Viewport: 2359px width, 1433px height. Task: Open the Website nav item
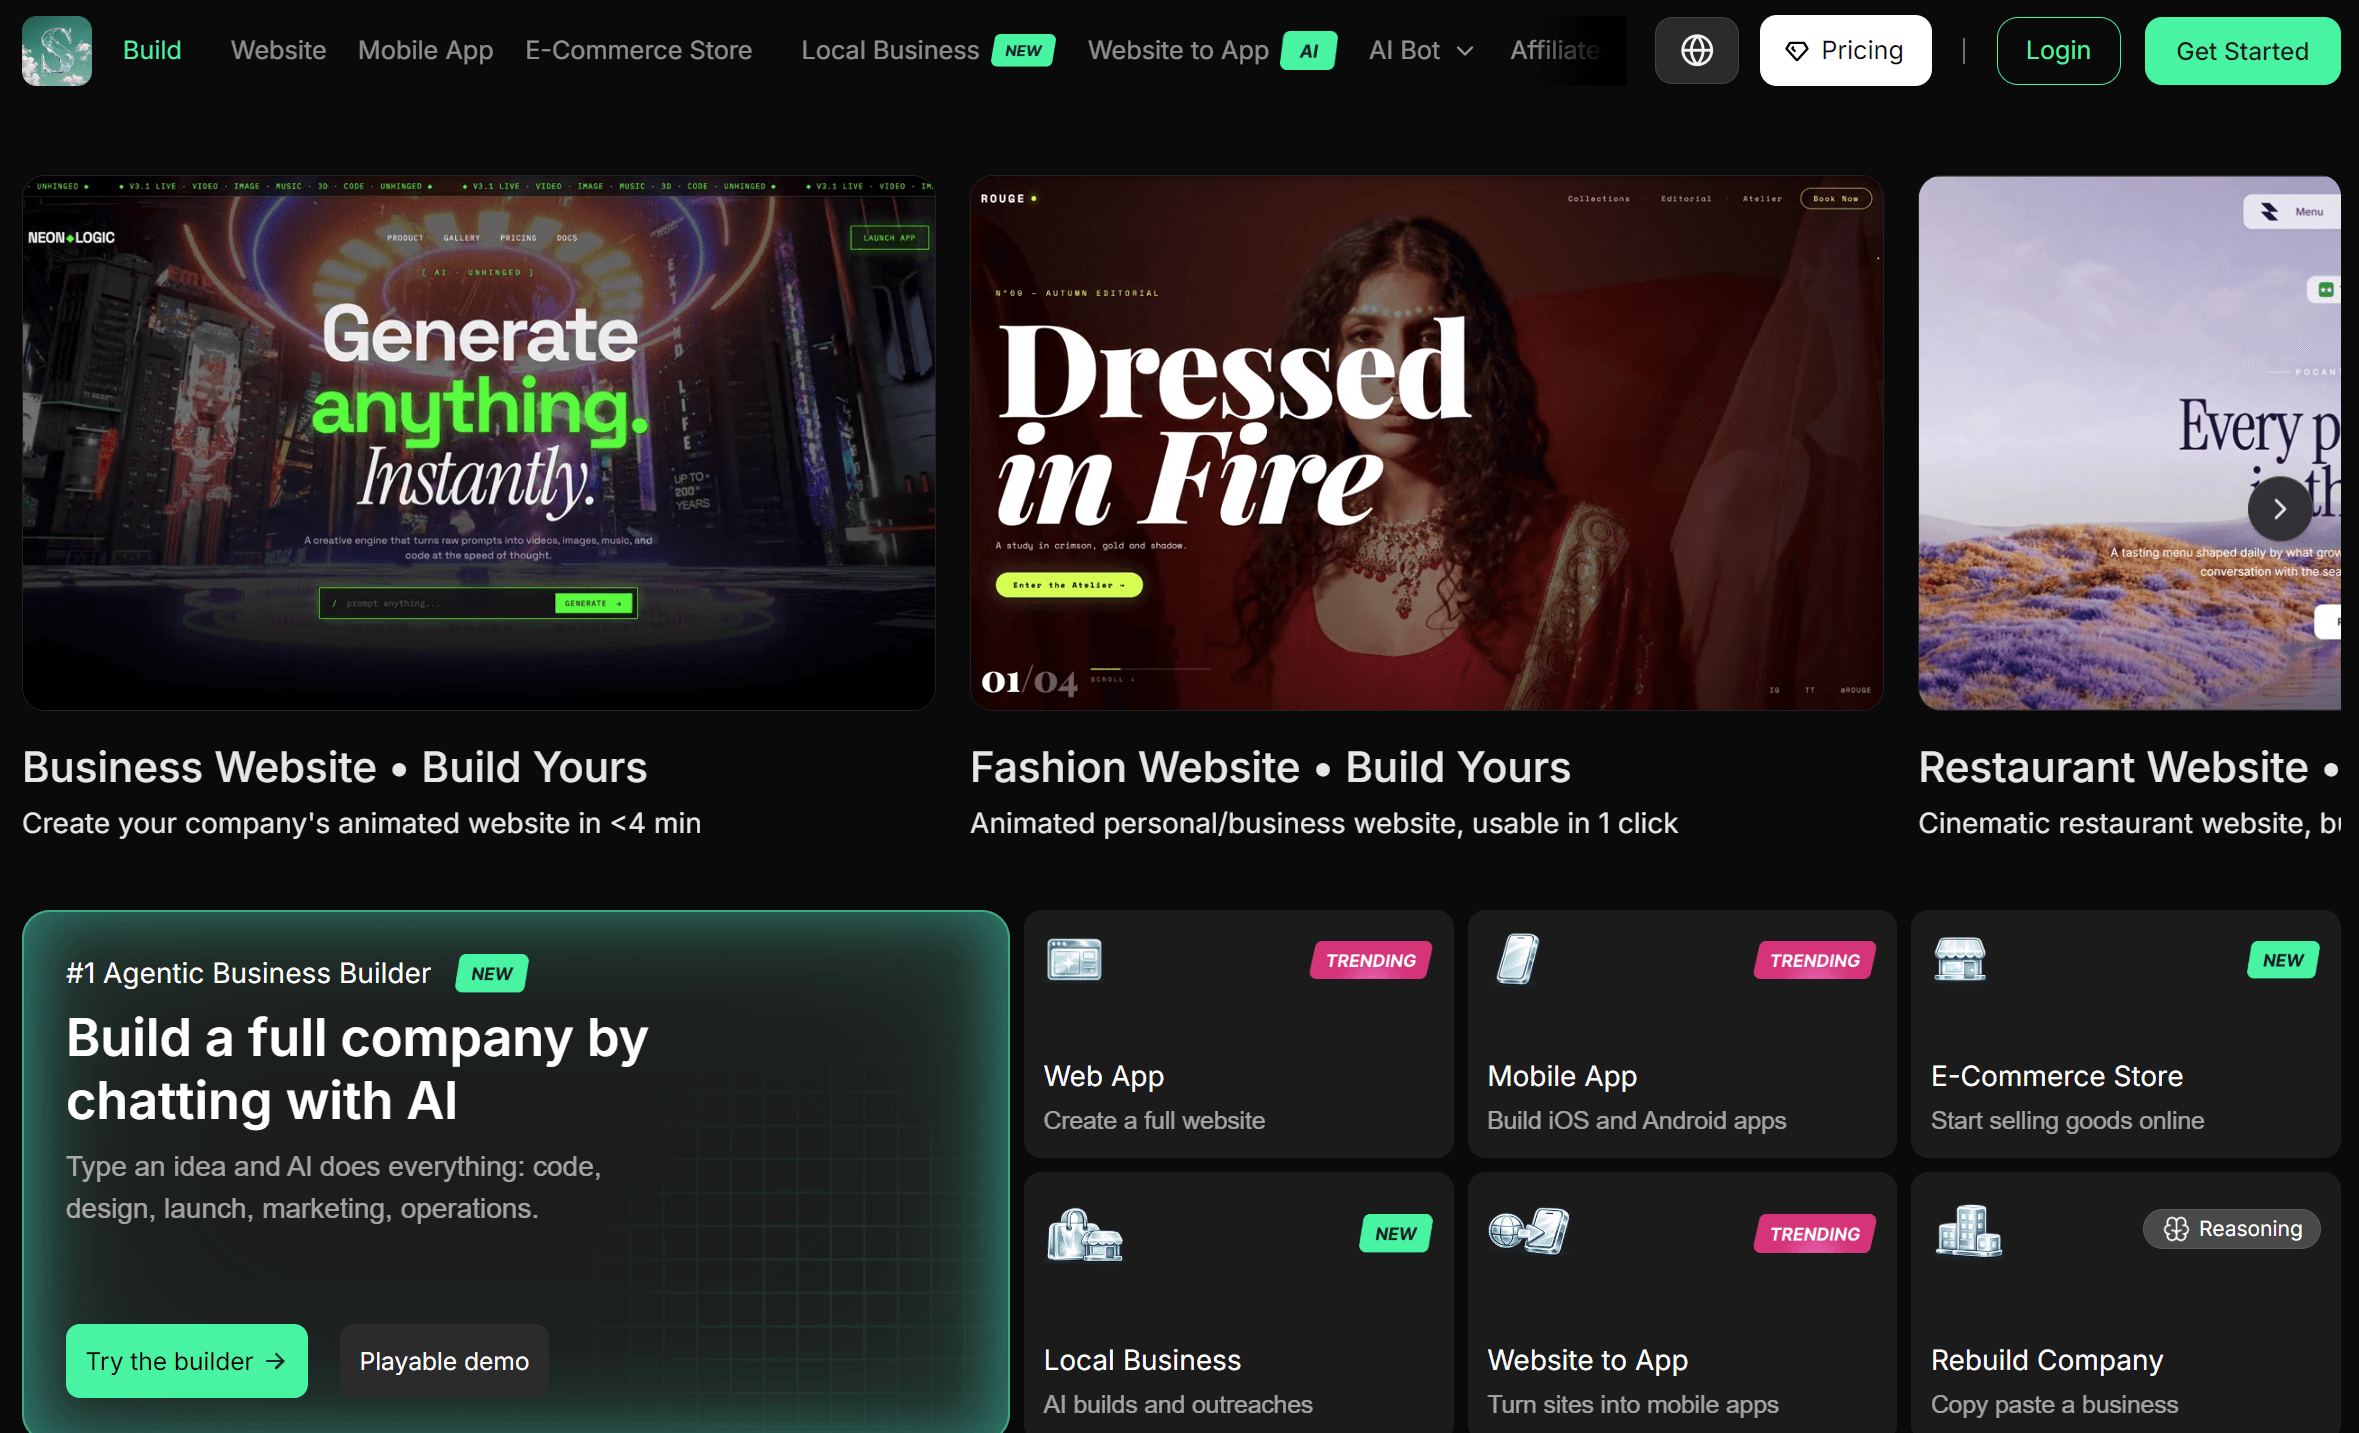[x=278, y=50]
